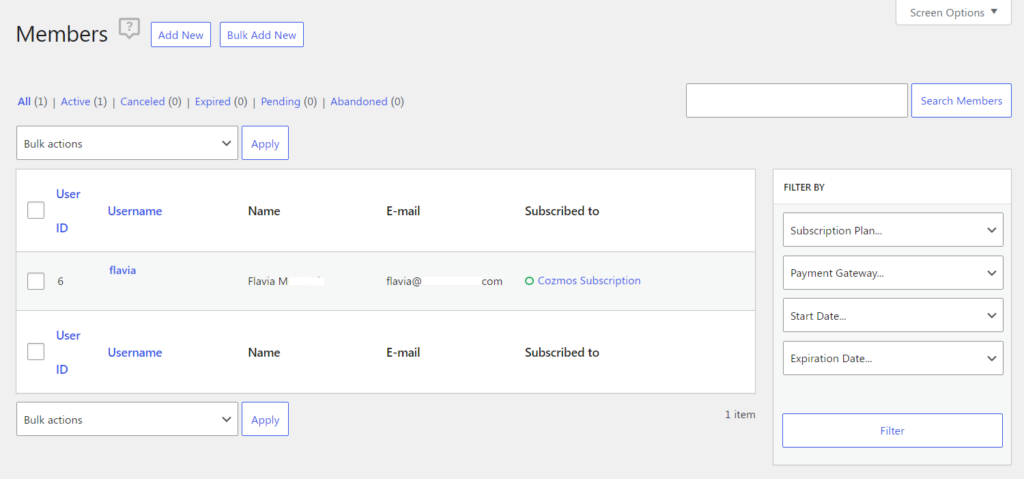Click the Add New button

(x=181, y=35)
